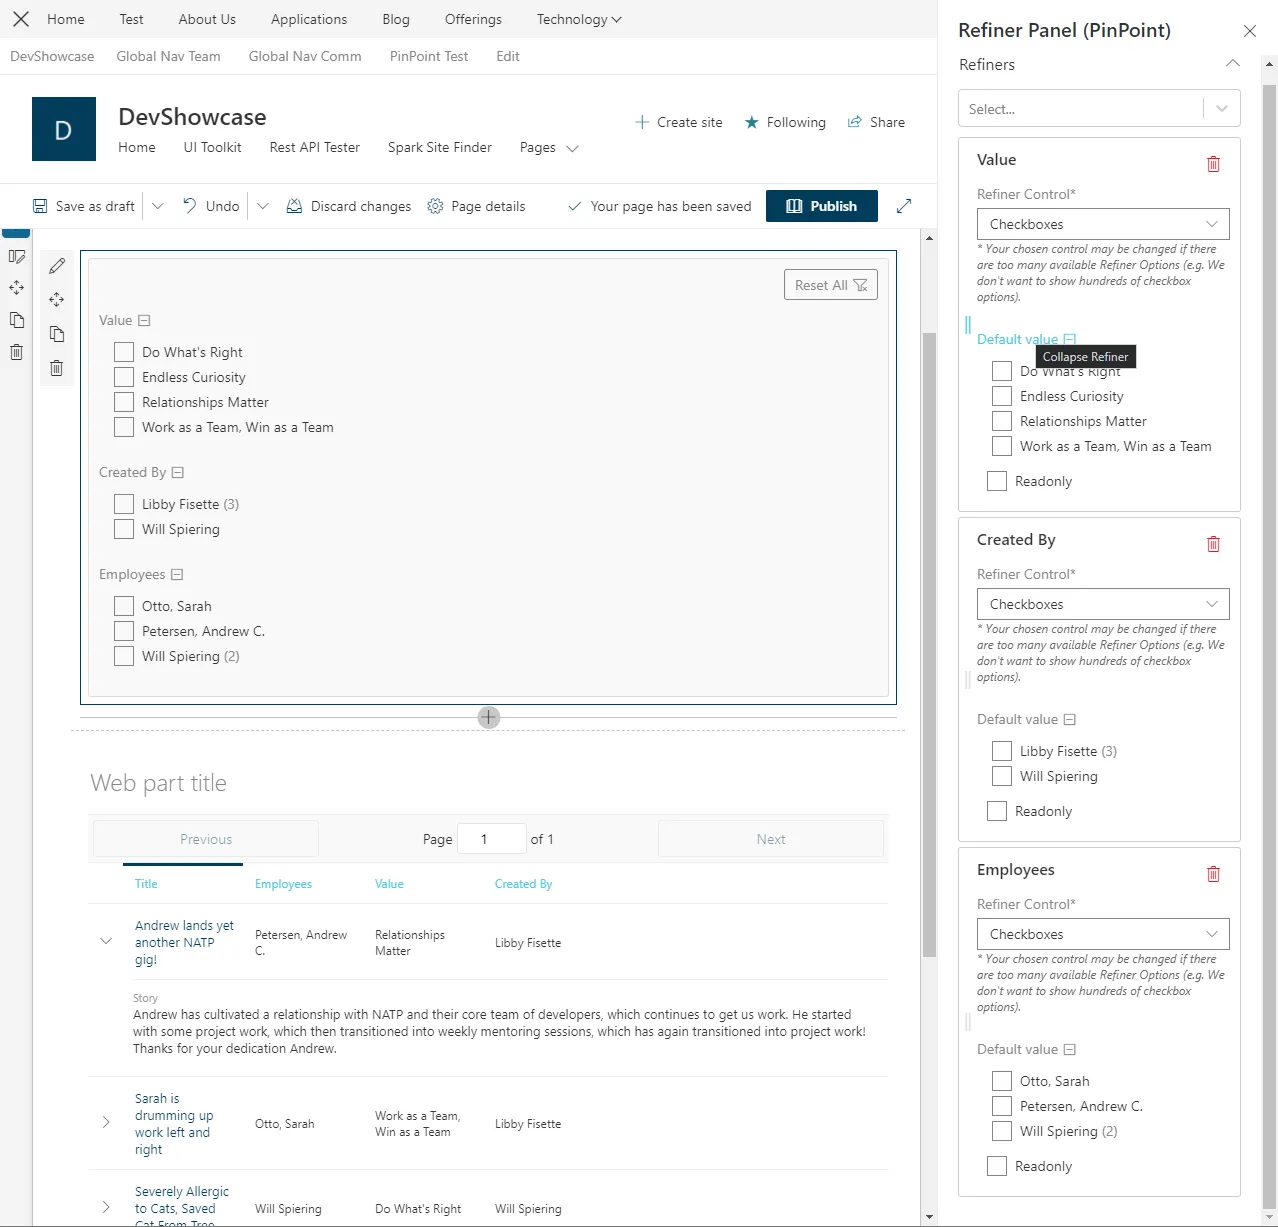
Task: Close the Refiner Panel with X
Action: tap(1250, 31)
